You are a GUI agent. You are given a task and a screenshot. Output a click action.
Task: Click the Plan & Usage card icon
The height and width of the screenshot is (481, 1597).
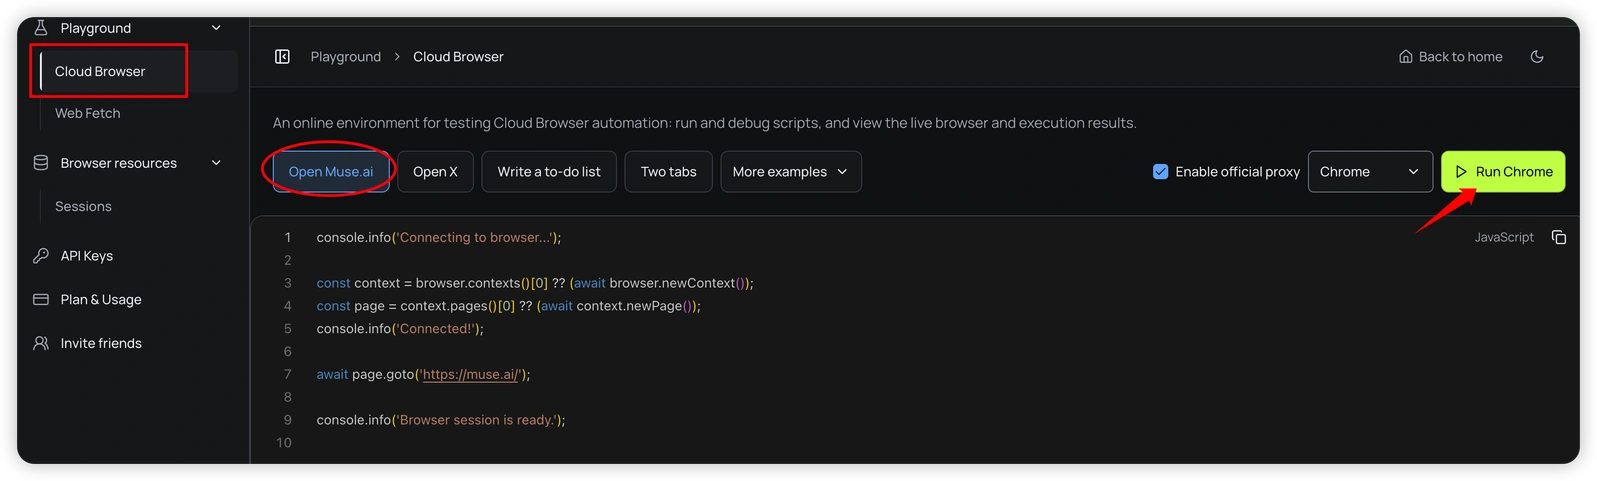[x=41, y=299]
